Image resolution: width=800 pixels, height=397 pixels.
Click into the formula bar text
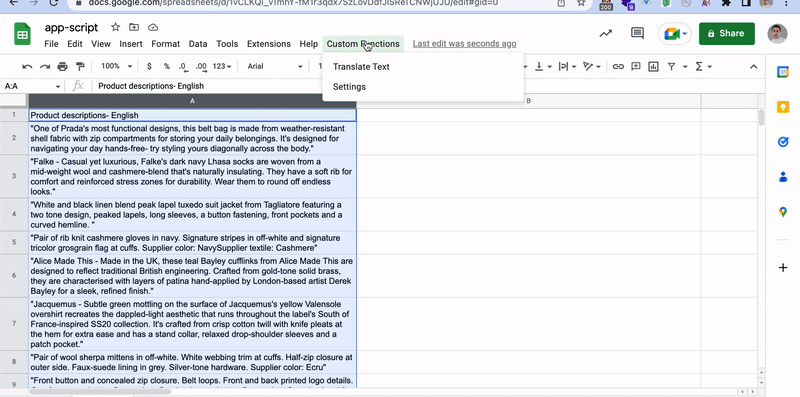point(151,86)
